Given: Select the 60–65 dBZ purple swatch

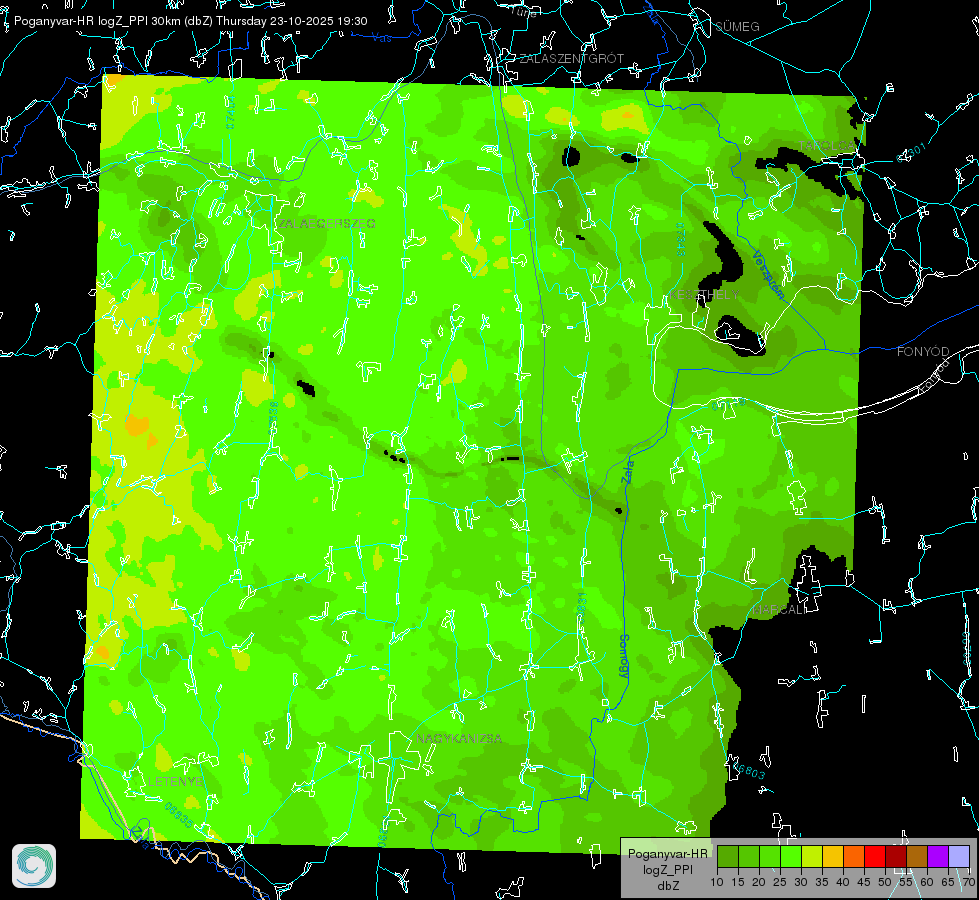Looking at the screenshot, I should 937,856.
